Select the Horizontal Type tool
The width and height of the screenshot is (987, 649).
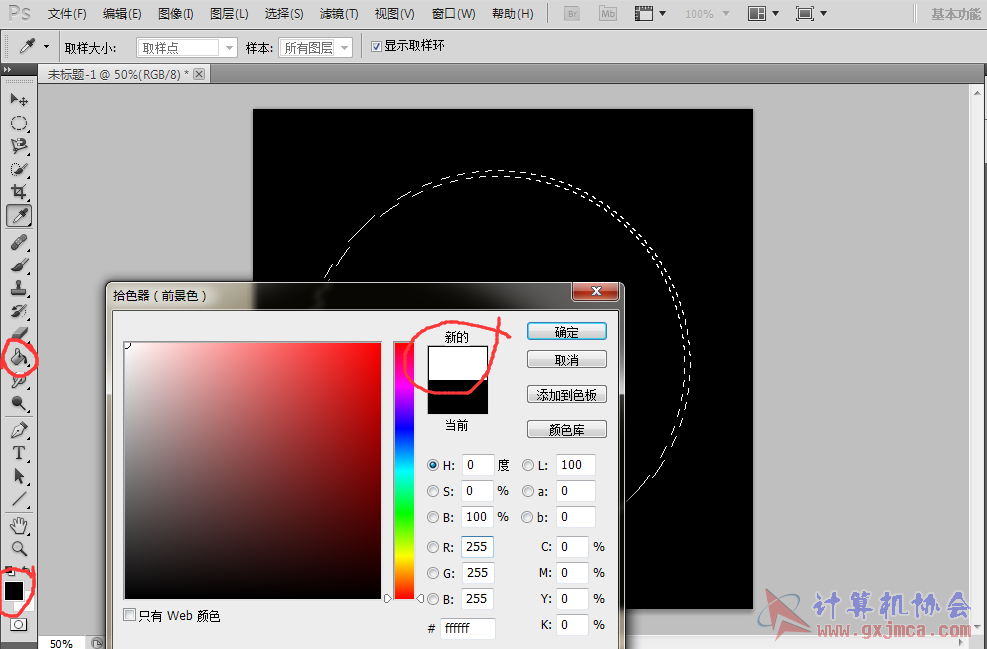point(19,453)
